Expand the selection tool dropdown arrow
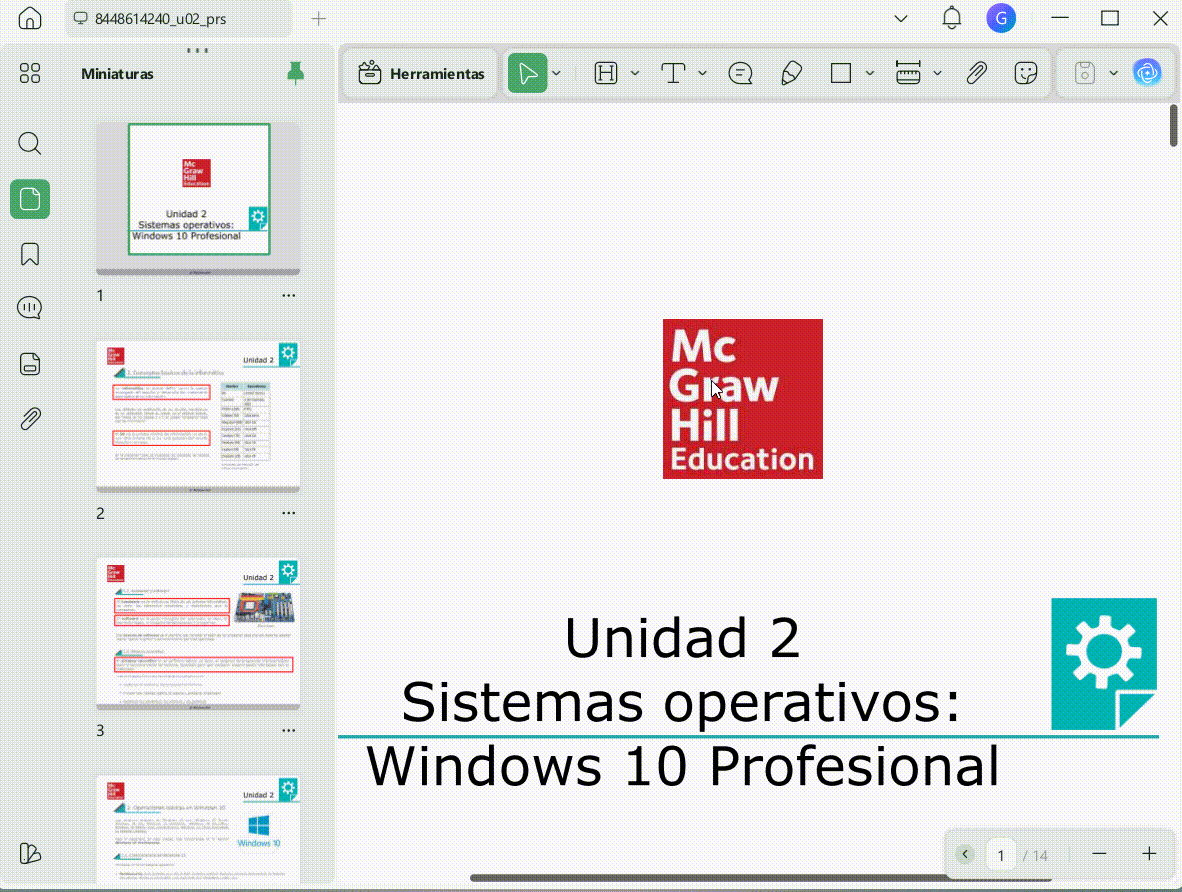Viewport: 1182px width, 892px height. pyautogui.click(x=557, y=73)
